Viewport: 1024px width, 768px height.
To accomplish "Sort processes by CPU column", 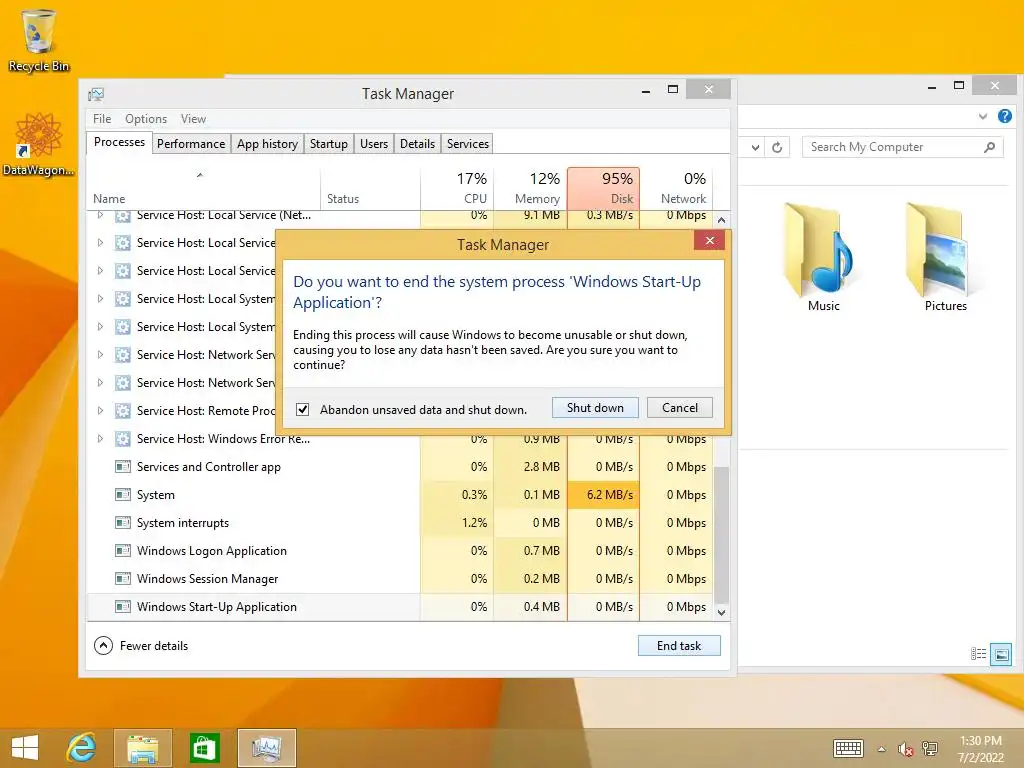I will click(x=457, y=188).
